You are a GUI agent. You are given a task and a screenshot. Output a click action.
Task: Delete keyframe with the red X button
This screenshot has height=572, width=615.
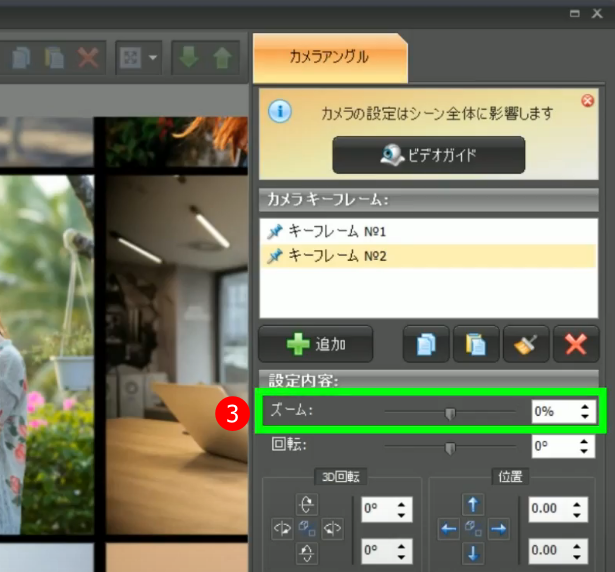(575, 344)
